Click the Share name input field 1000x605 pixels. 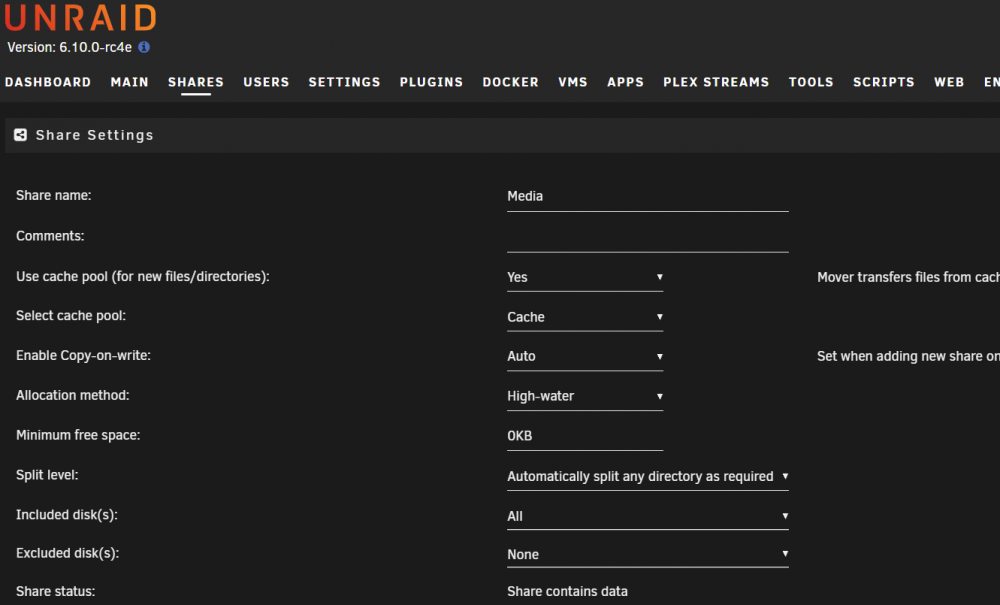click(648, 196)
